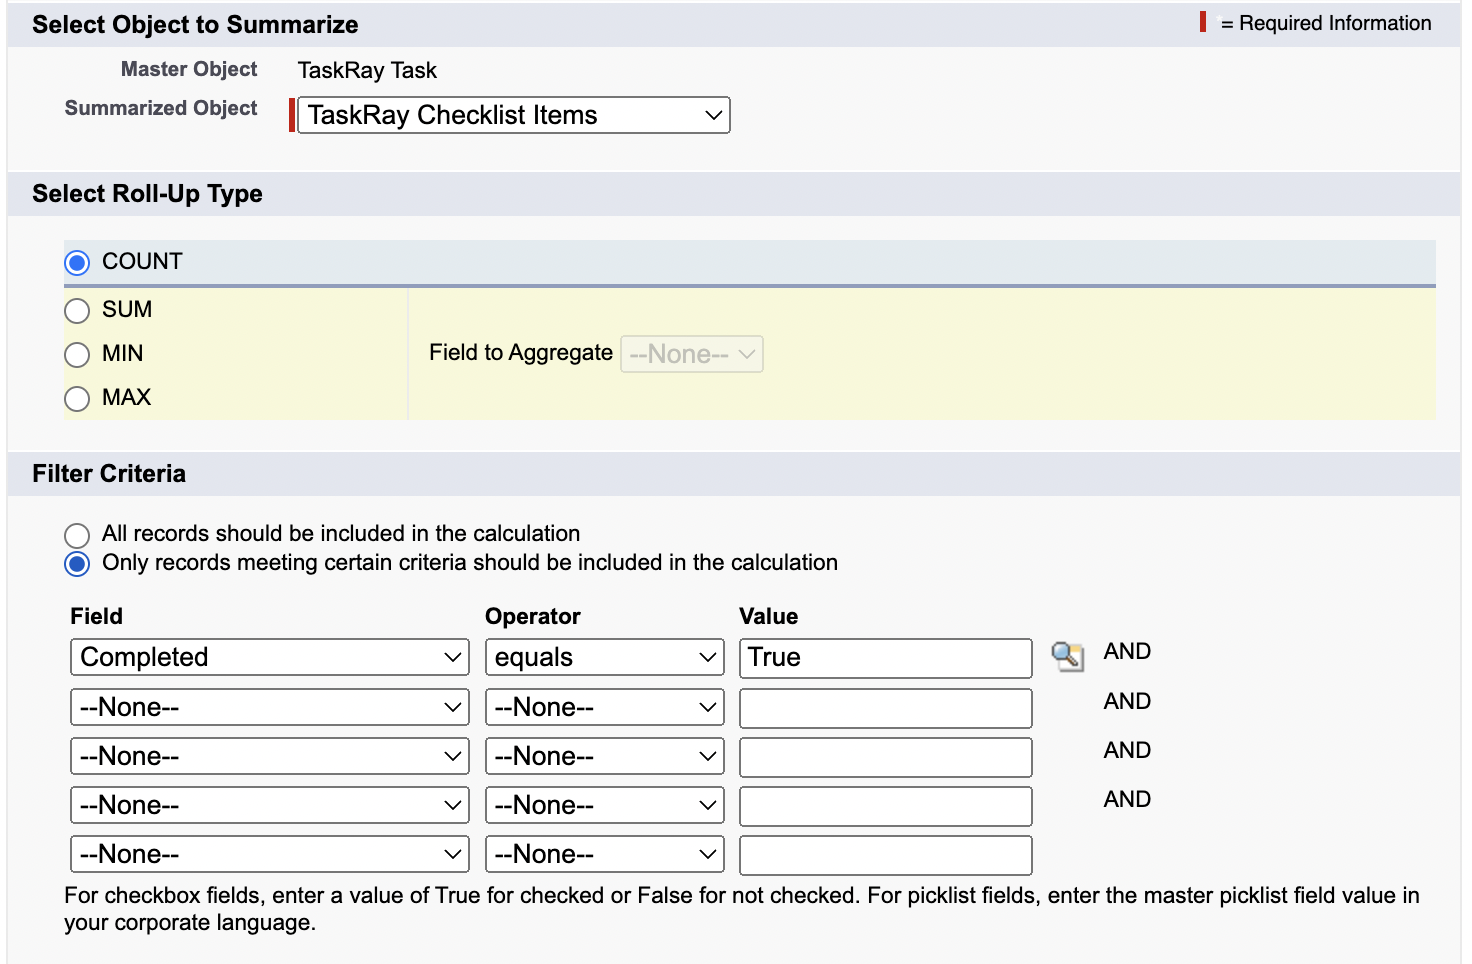The image size is (1472, 964).
Task: Click the last filter row Value field
Action: click(x=886, y=855)
